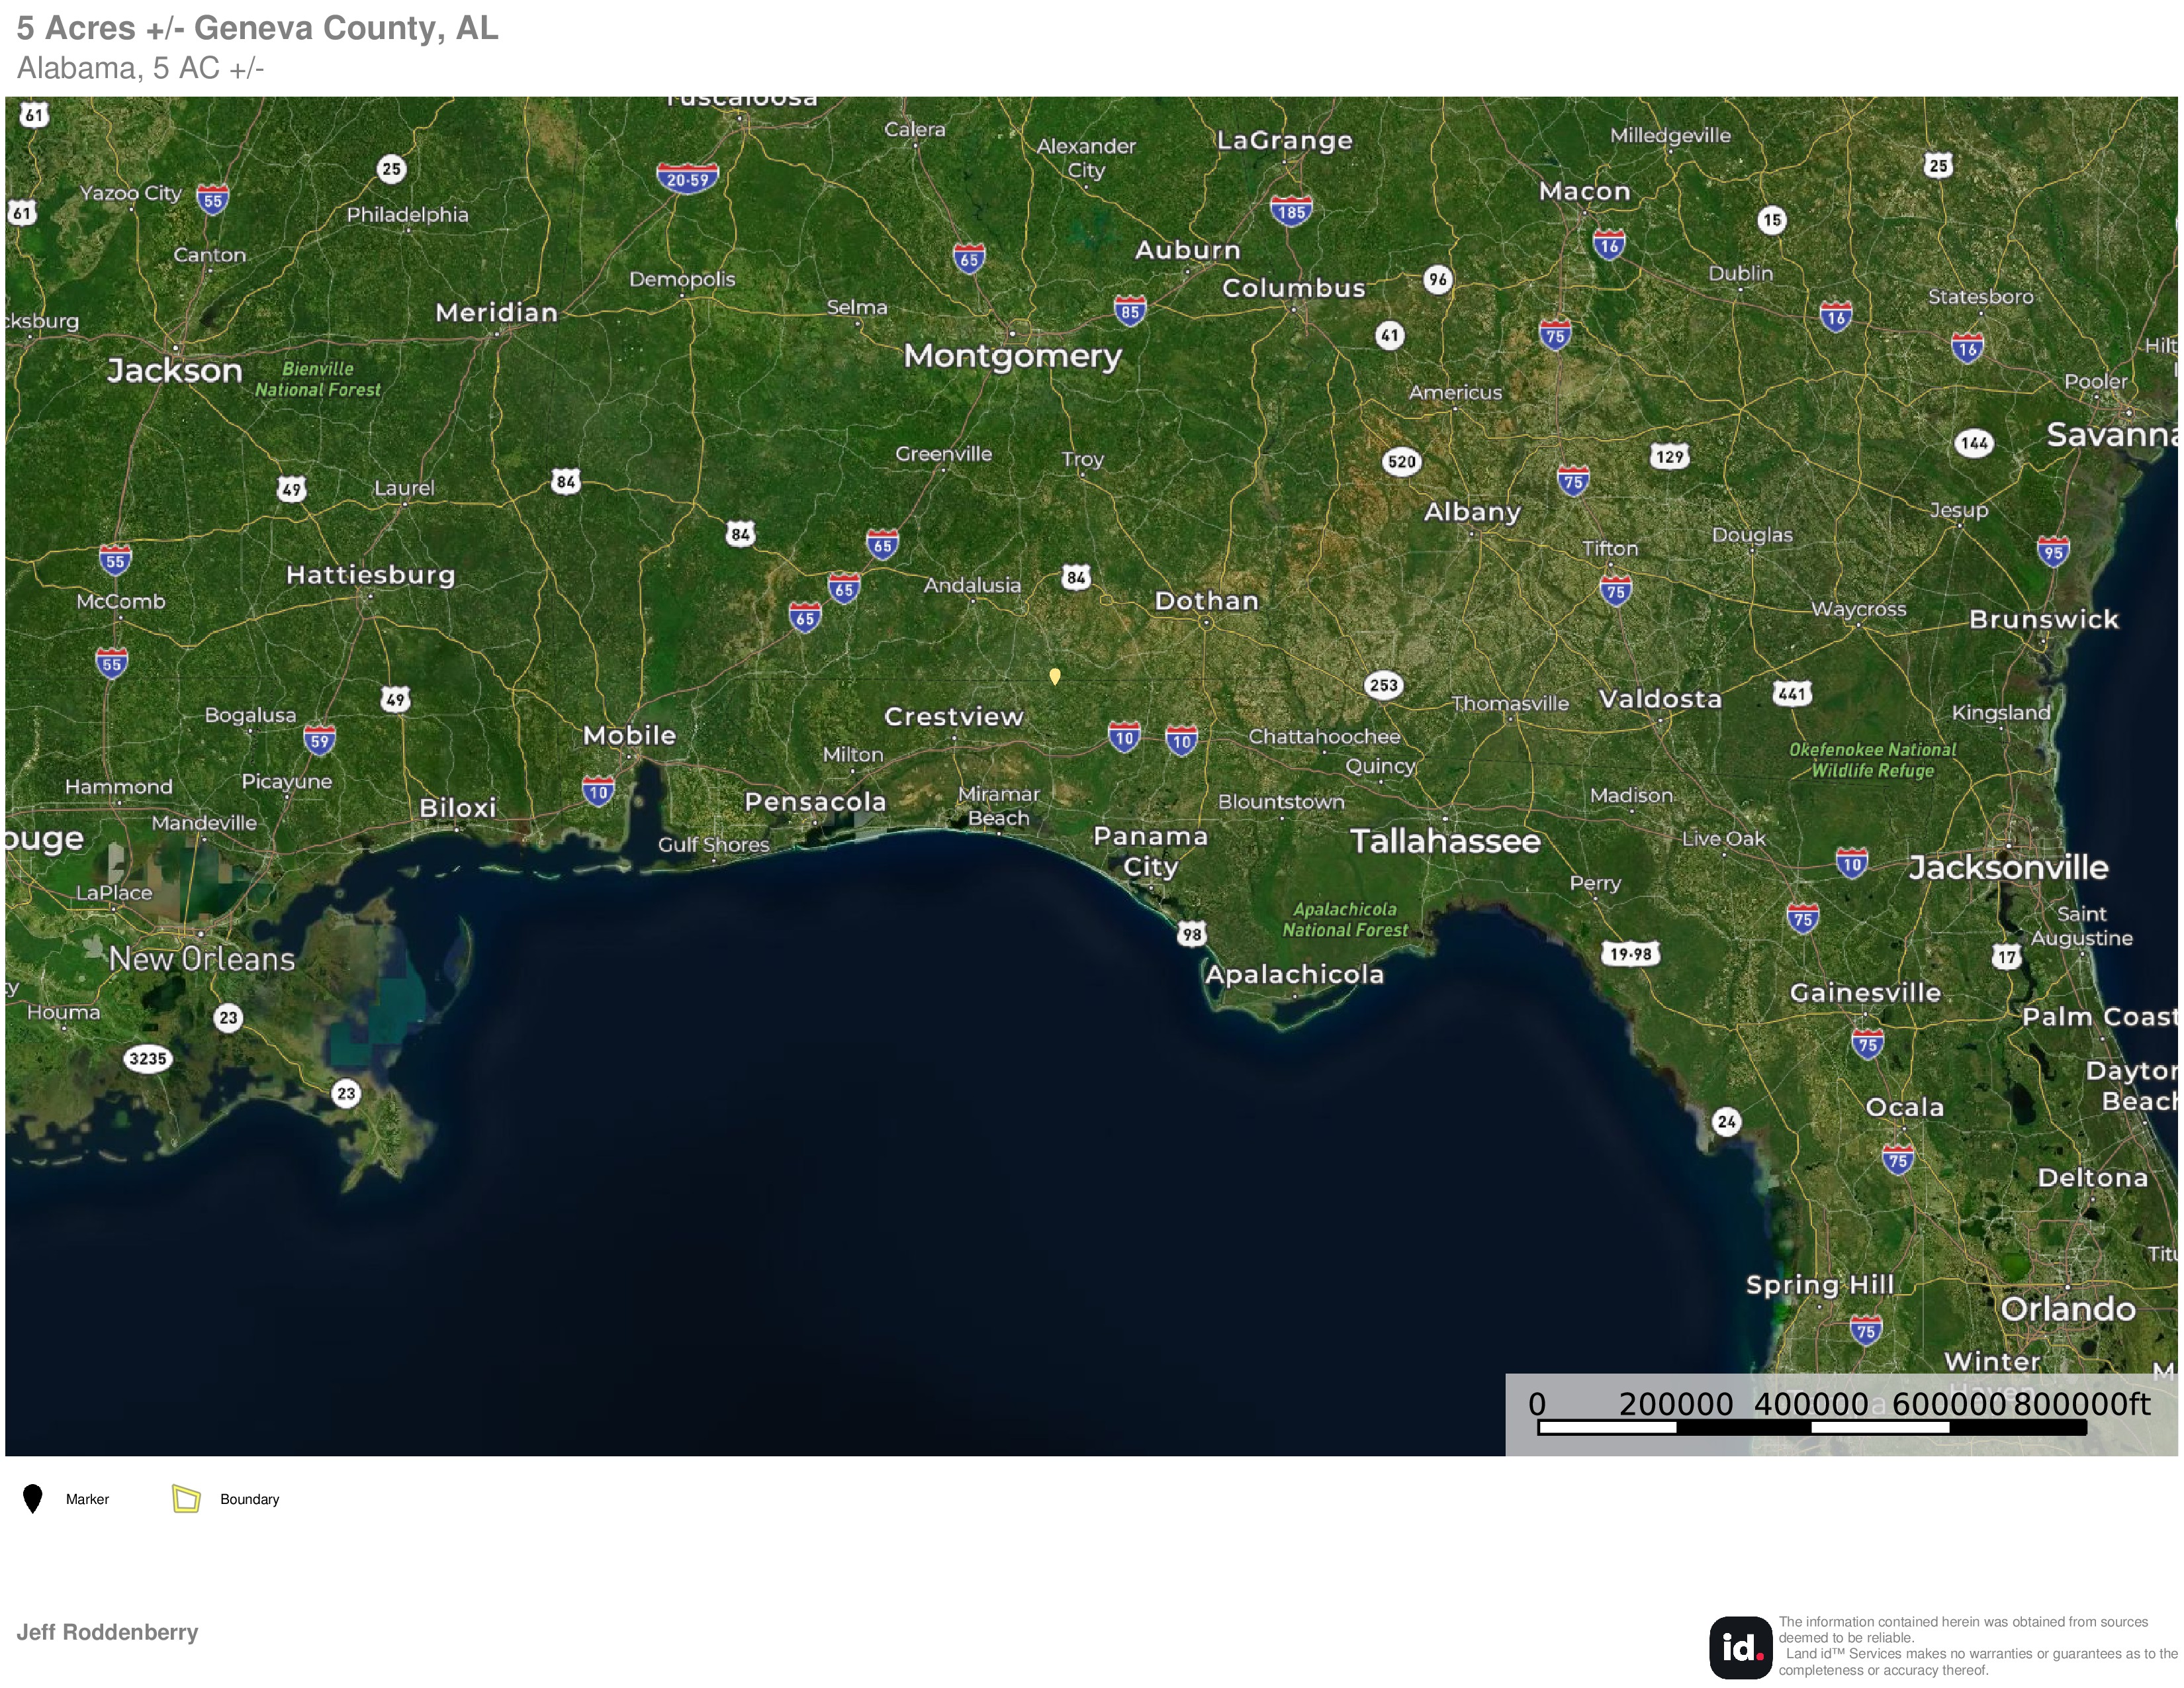The height and width of the screenshot is (1688, 2184).
Task: Click the I-10 shield near Mobile
Action: [598, 792]
